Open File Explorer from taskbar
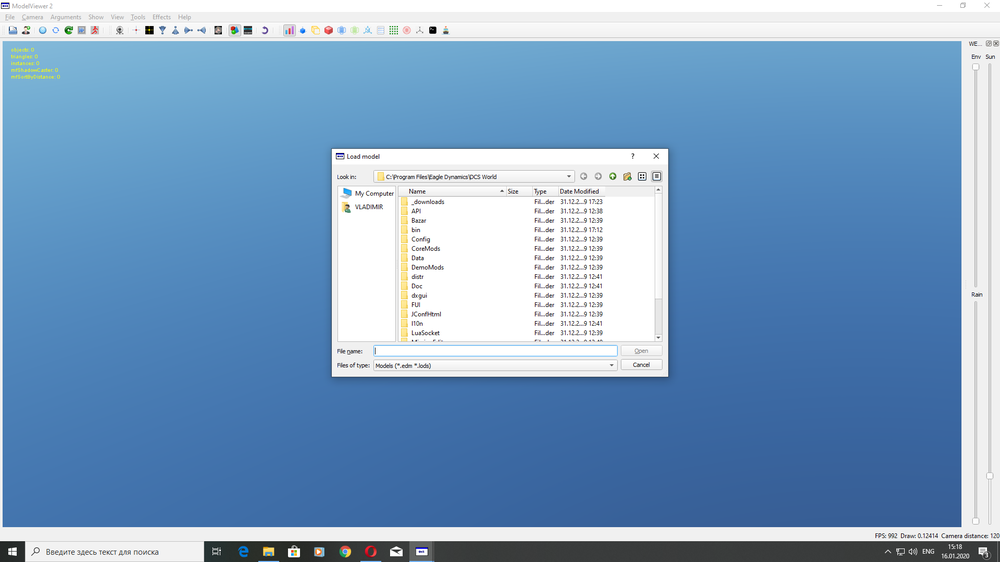The width and height of the screenshot is (1000, 562). (268, 552)
